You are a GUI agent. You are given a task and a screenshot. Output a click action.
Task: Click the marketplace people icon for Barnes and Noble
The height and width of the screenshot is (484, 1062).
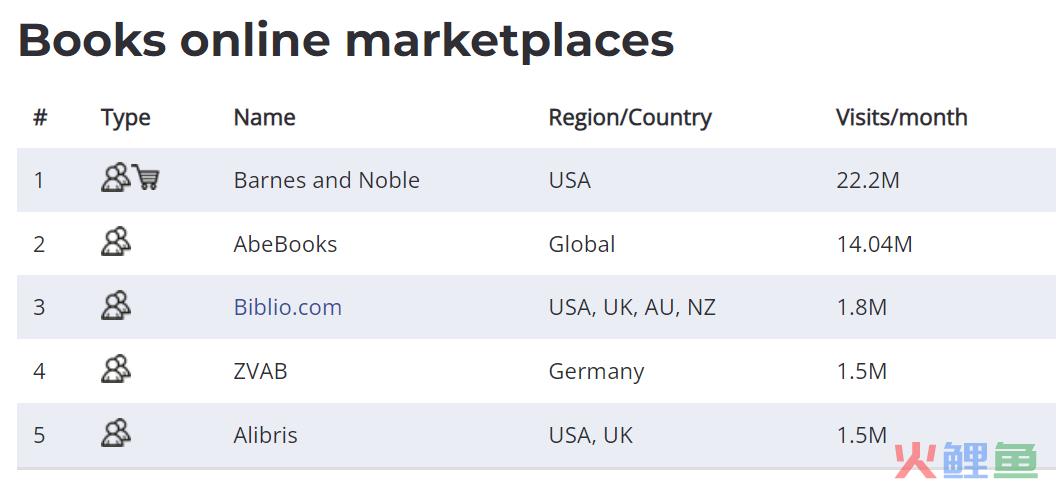pos(116,178)
